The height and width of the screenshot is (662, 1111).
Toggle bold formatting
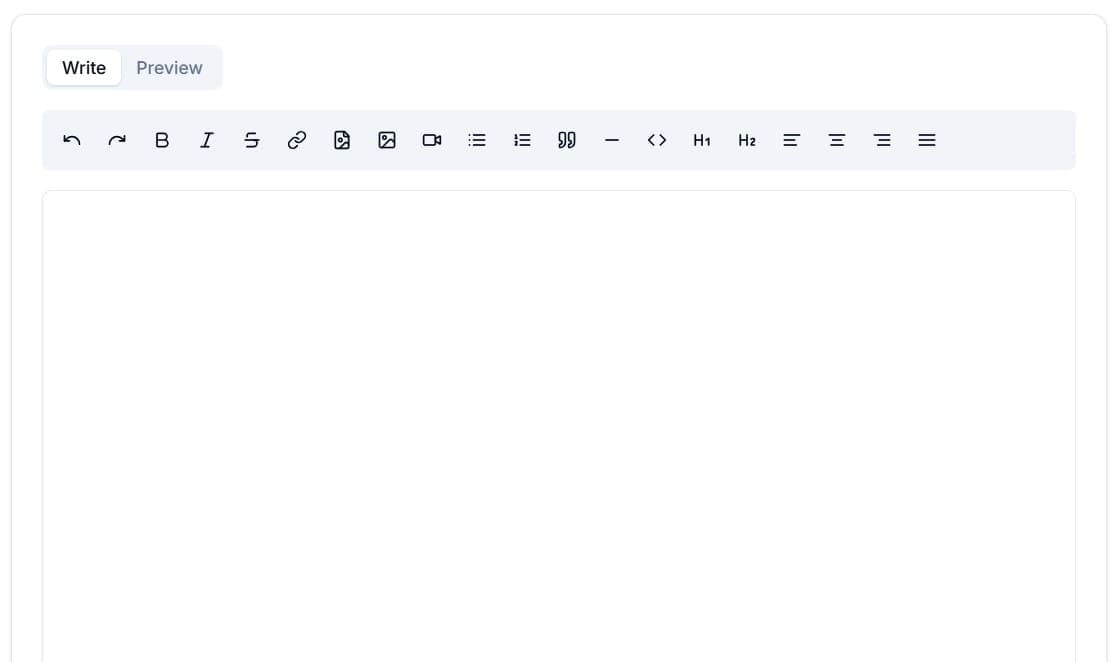coord(162,140)
